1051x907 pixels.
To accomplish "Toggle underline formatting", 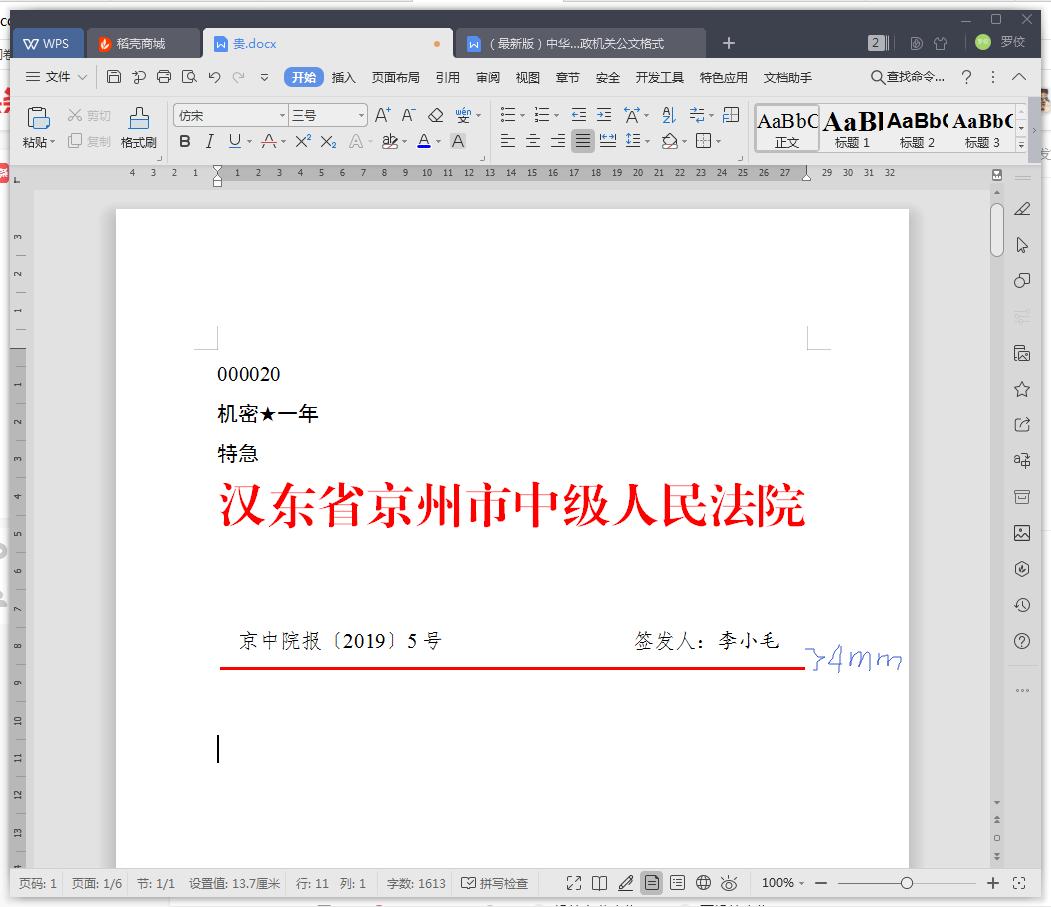I will 232,141.
